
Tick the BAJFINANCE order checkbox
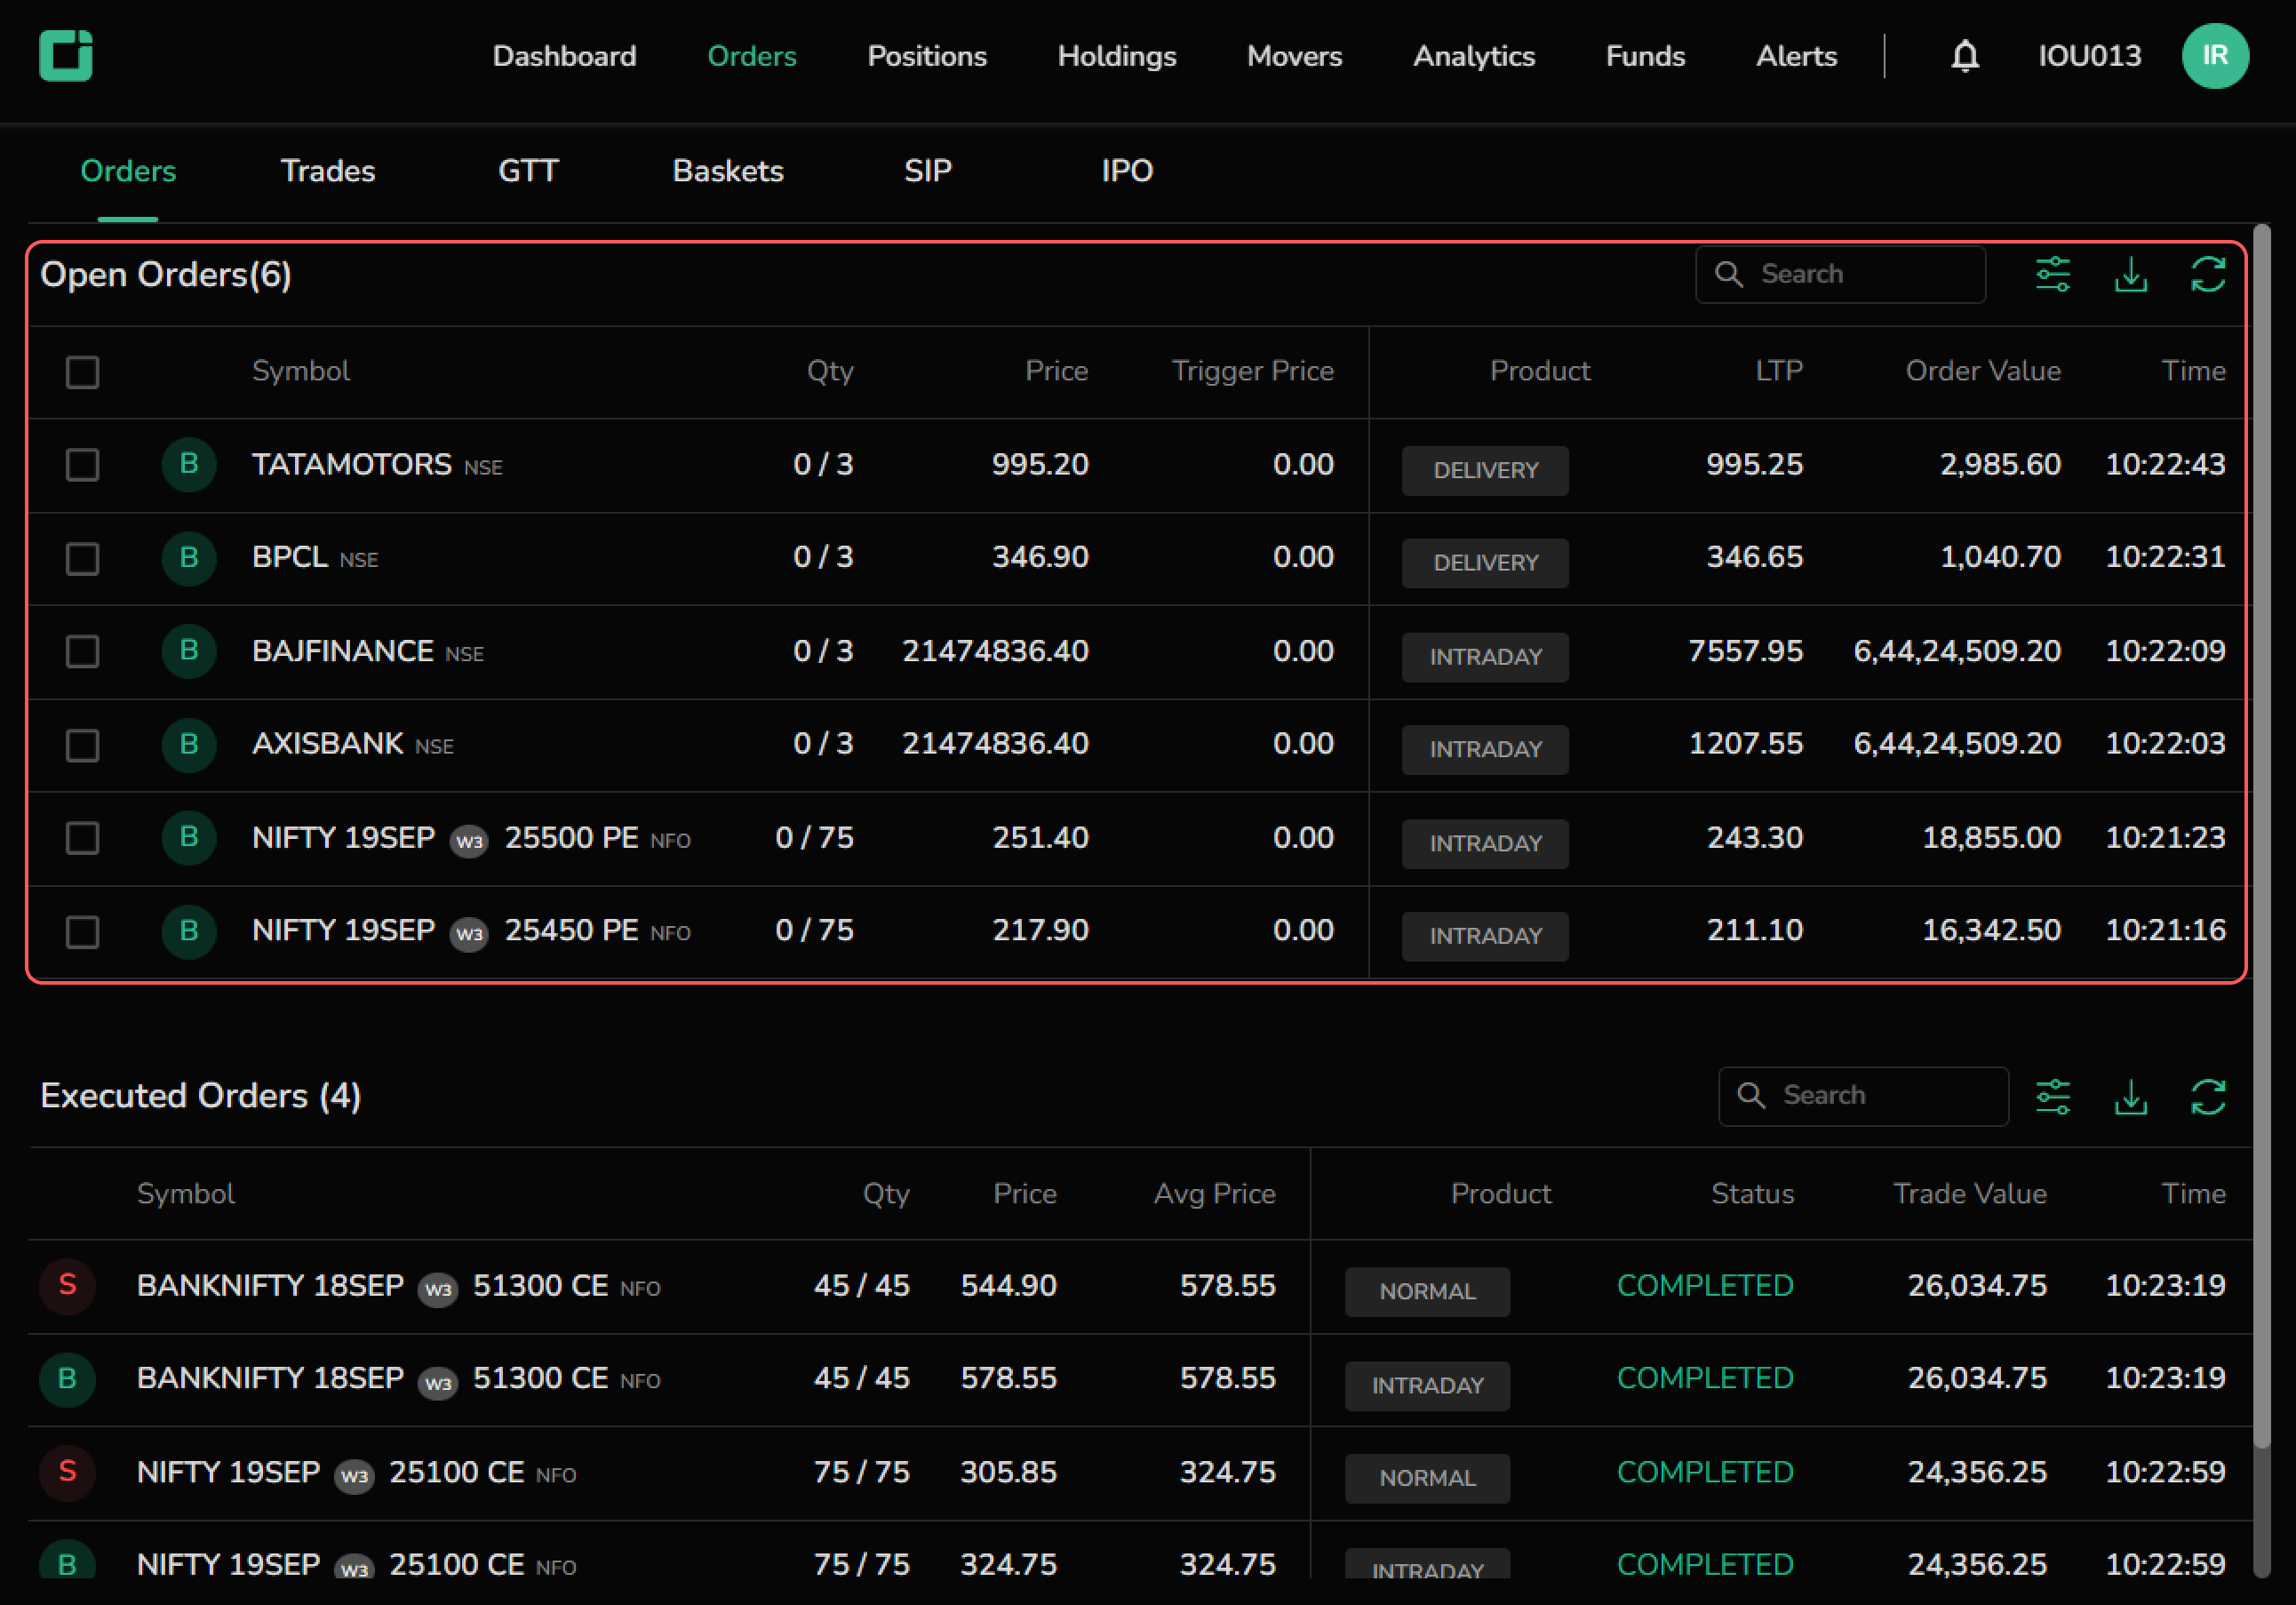tap(82, 651)
